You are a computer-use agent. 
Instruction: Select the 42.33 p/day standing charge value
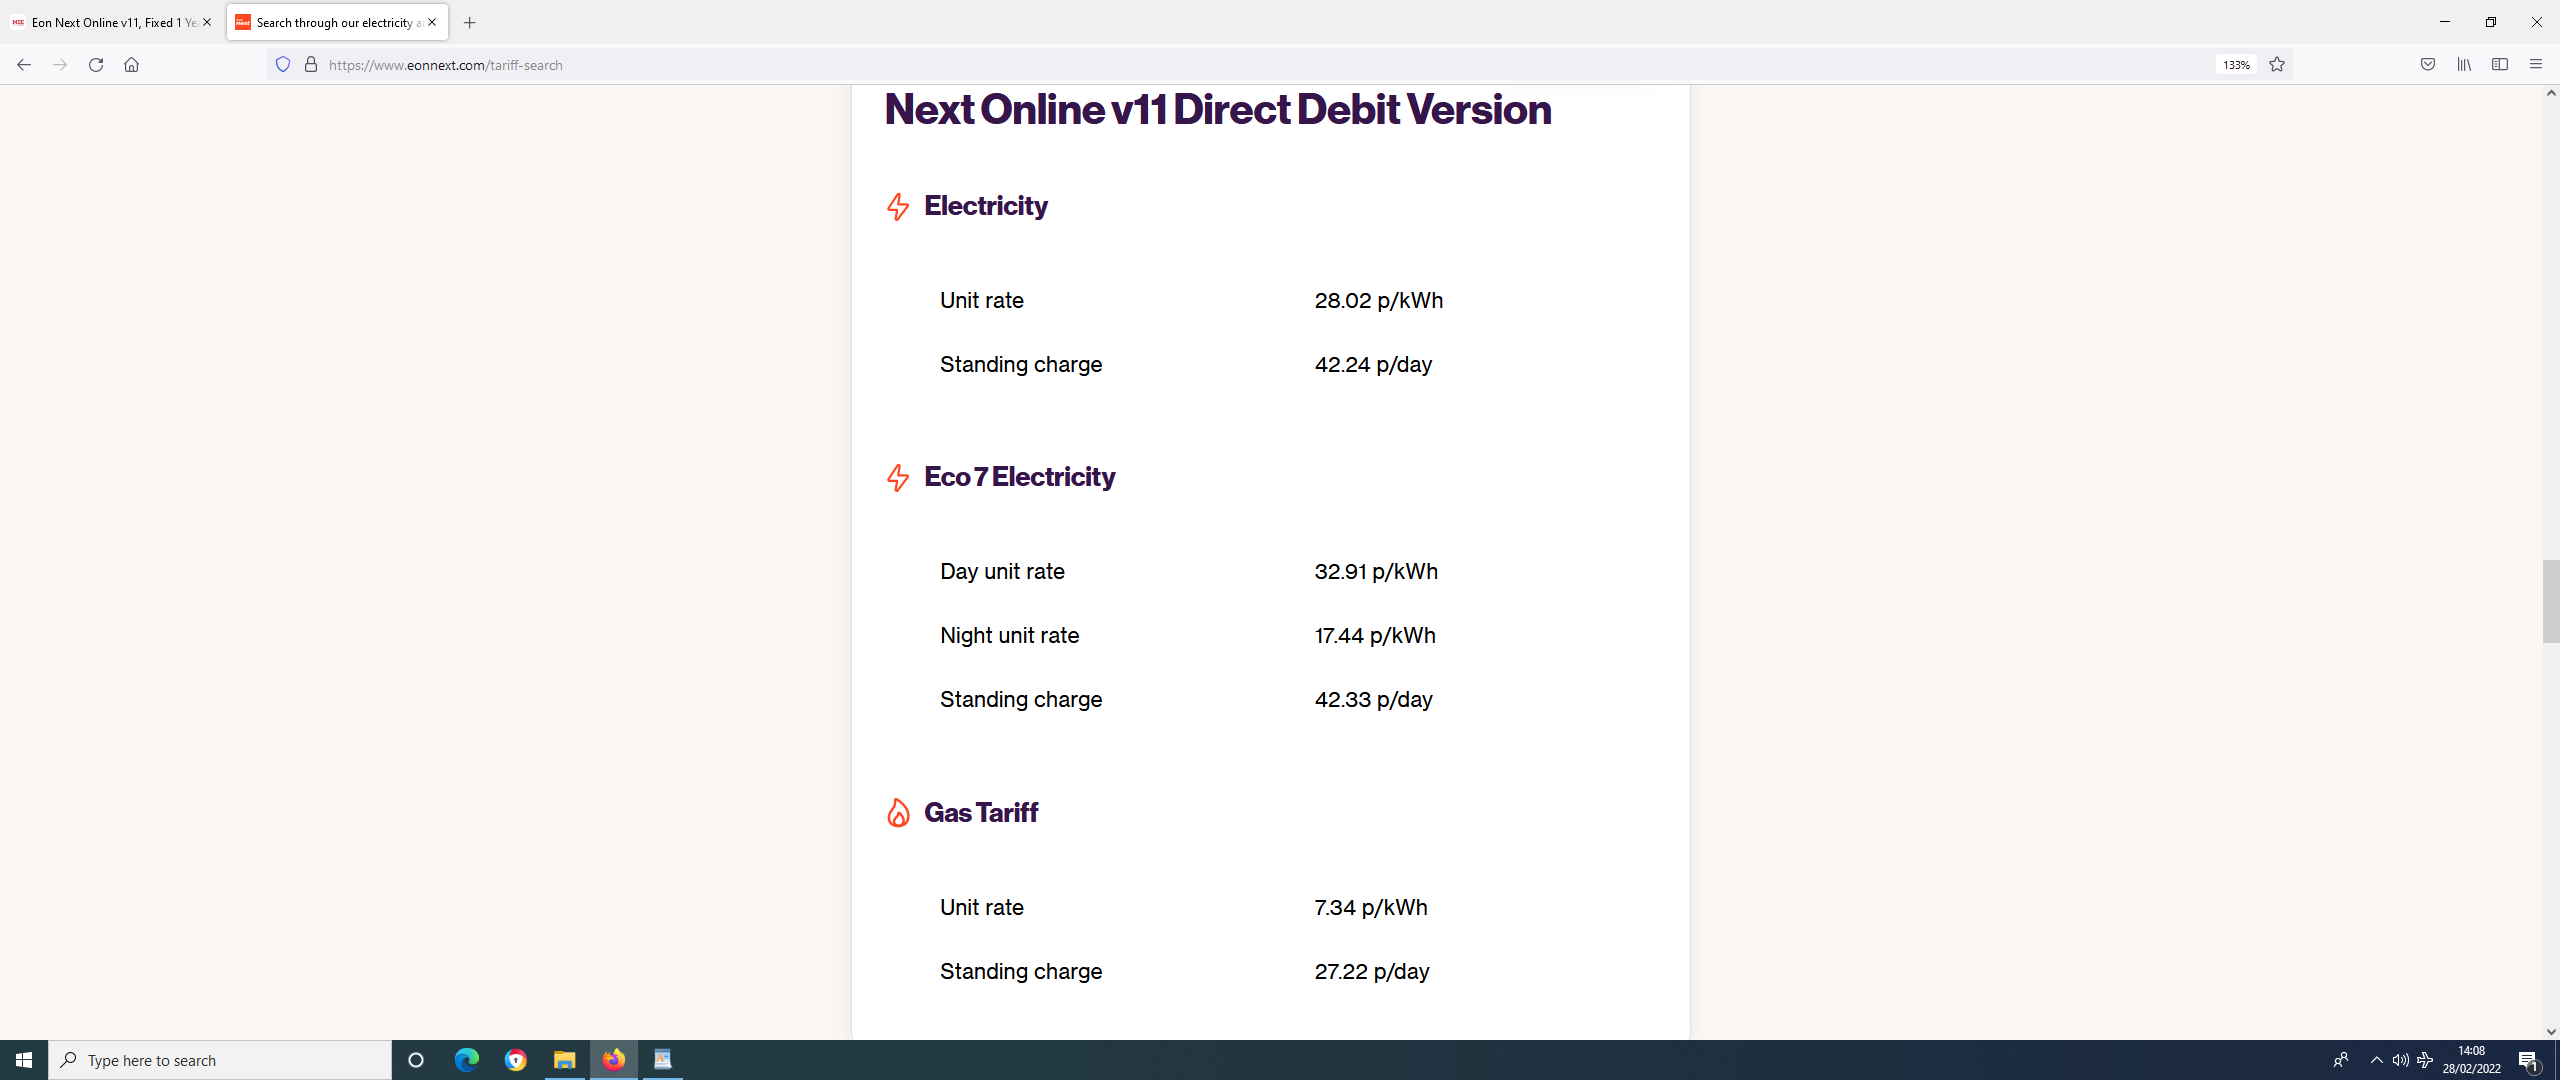click(1373, 700)
